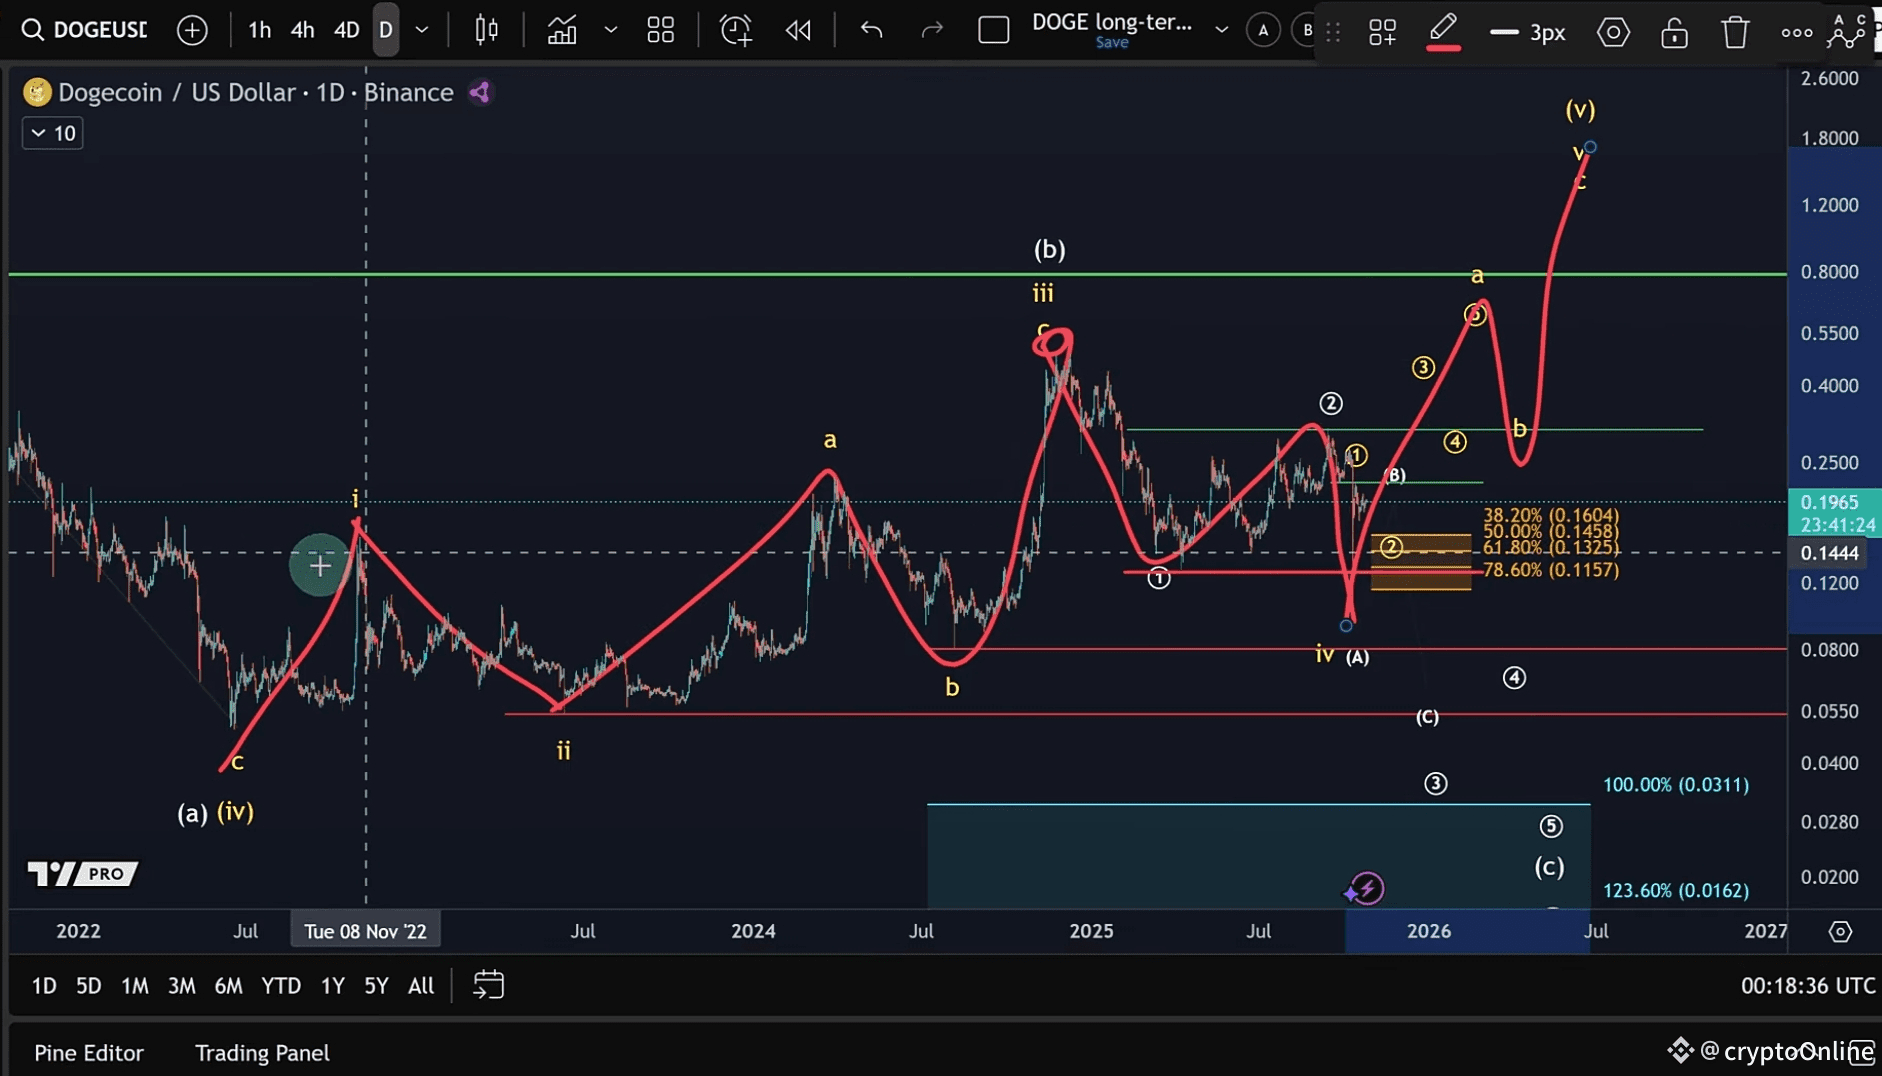Click the TradingView PRO logo

[x=82, y=873]
